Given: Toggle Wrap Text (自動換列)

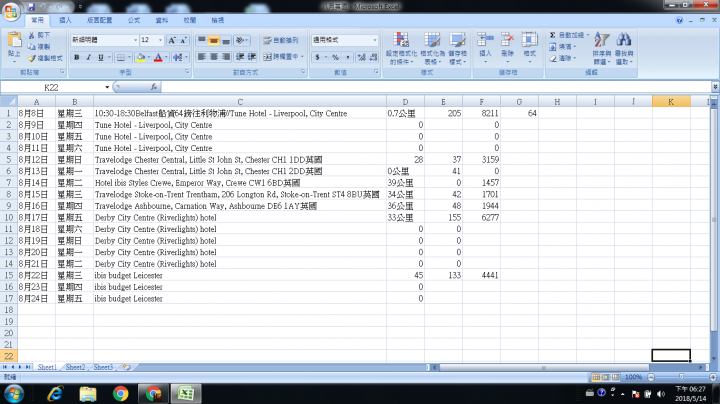Looking at the screenshot, I should pyautogui.click(x=281, y=40).
